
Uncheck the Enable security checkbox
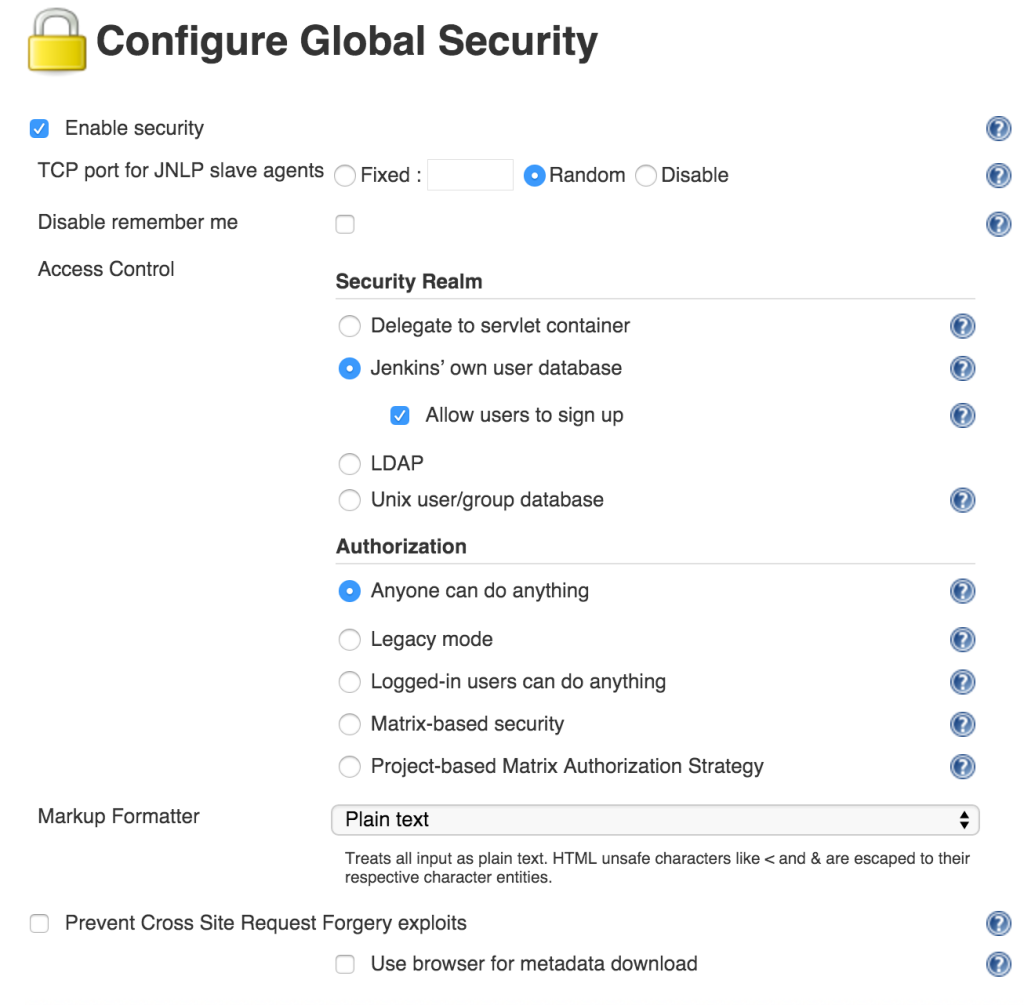[x=40, y=128]
